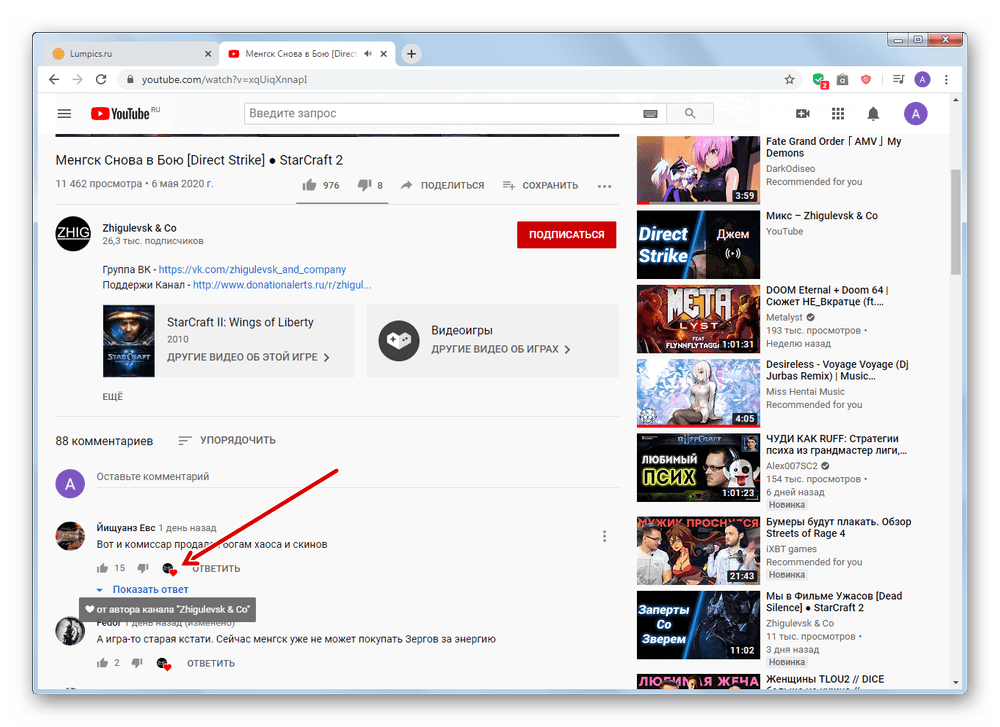Open the media control toolbar button
Image resolution: width=1000 pixels, height=727 pixels.
899,79
